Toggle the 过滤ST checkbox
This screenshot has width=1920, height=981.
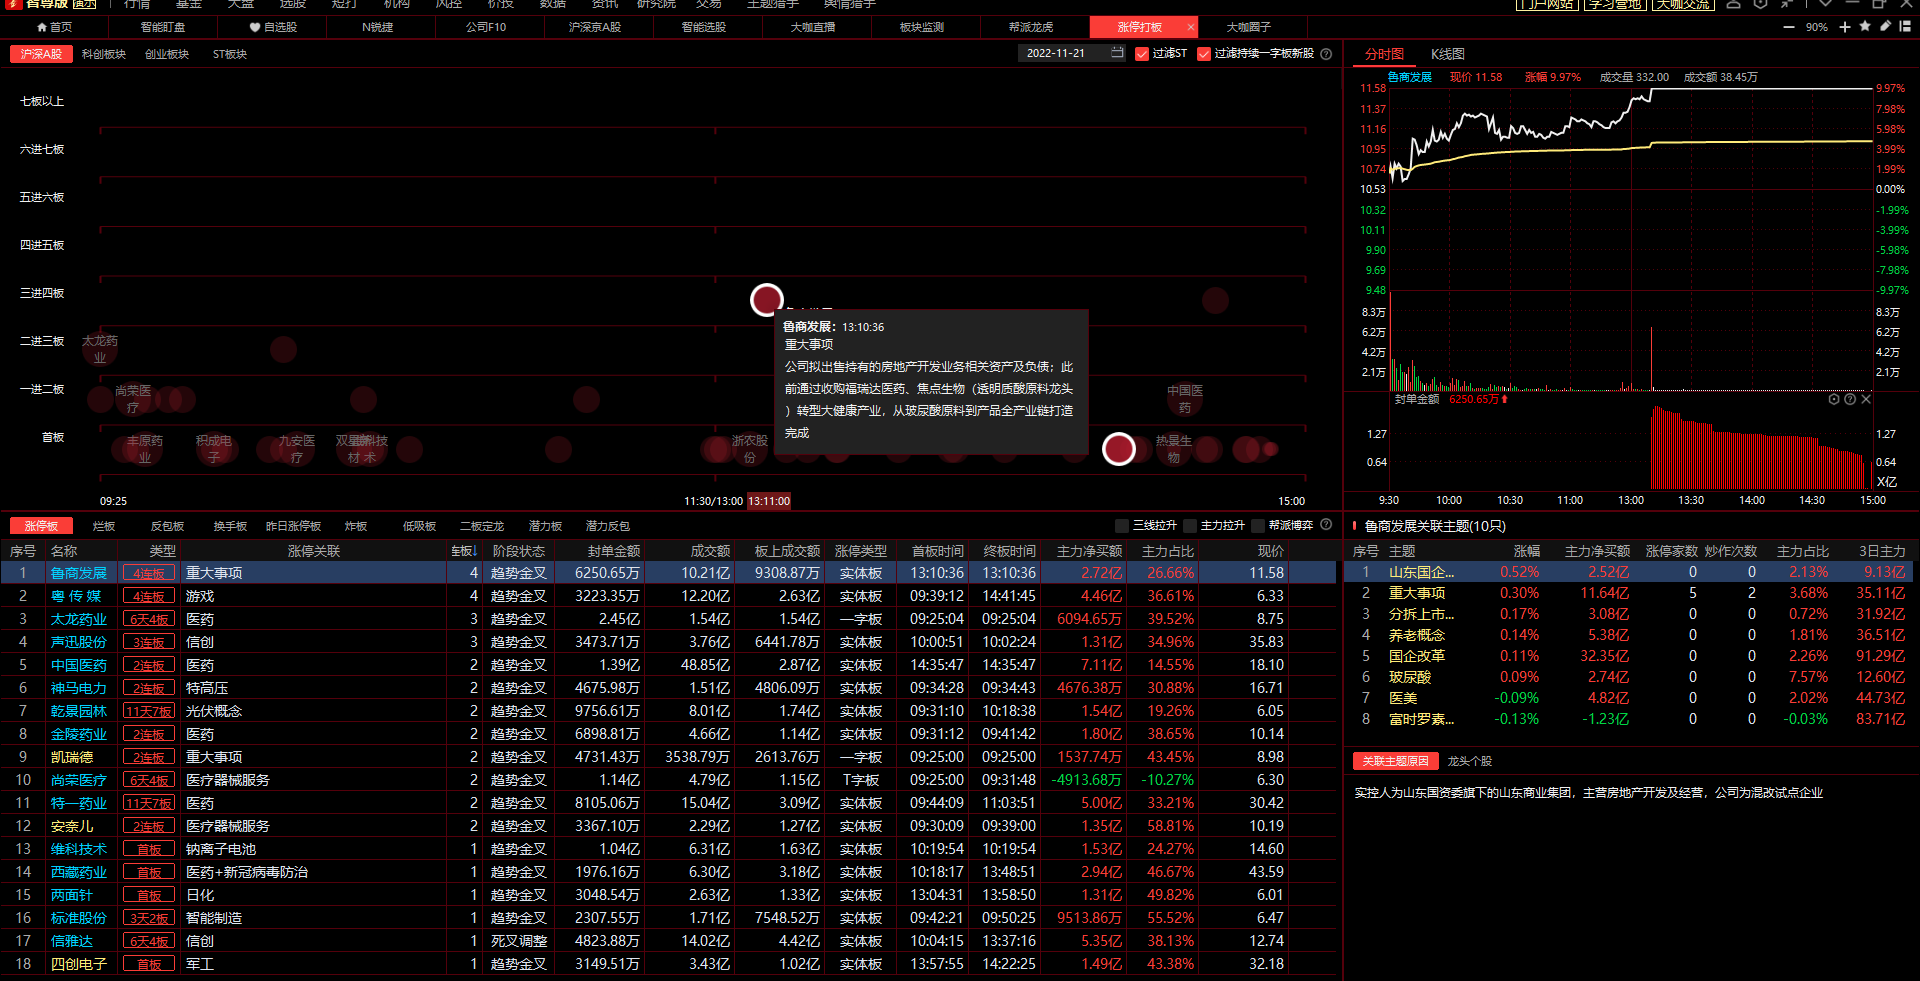[1142, 54]
